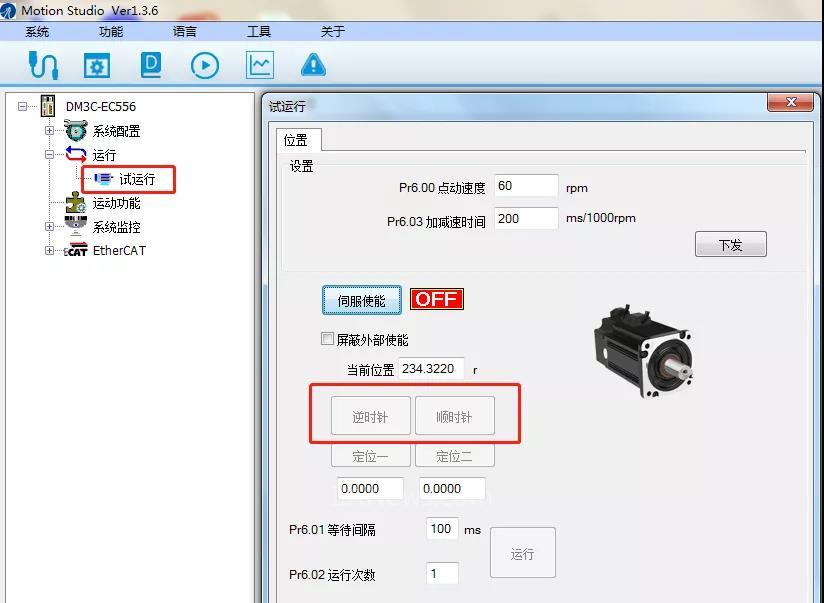This screenshot has width=824, height=603.
Task: Click the Pr6.01 等待间隔 input field
Action: (x=442, y=528)
